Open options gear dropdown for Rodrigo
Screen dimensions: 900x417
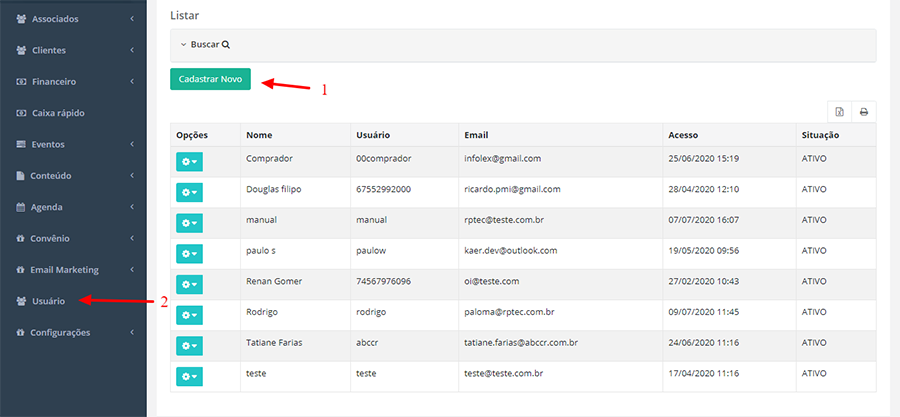189,315
